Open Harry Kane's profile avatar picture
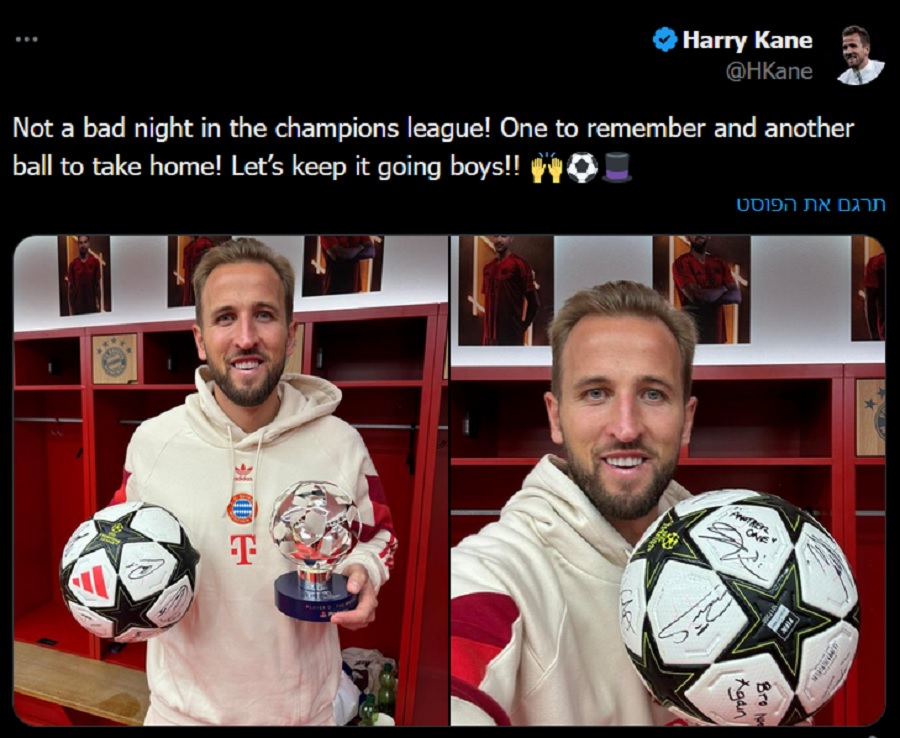 (860, 55)
